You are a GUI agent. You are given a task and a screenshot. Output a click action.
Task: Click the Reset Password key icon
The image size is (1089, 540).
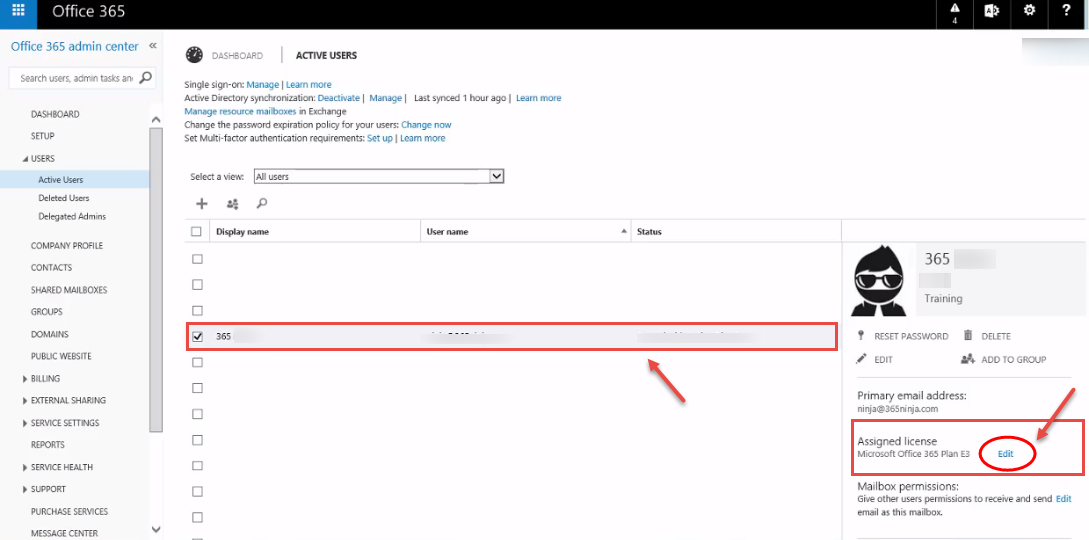pyautogui.click(x=861, y=336)
